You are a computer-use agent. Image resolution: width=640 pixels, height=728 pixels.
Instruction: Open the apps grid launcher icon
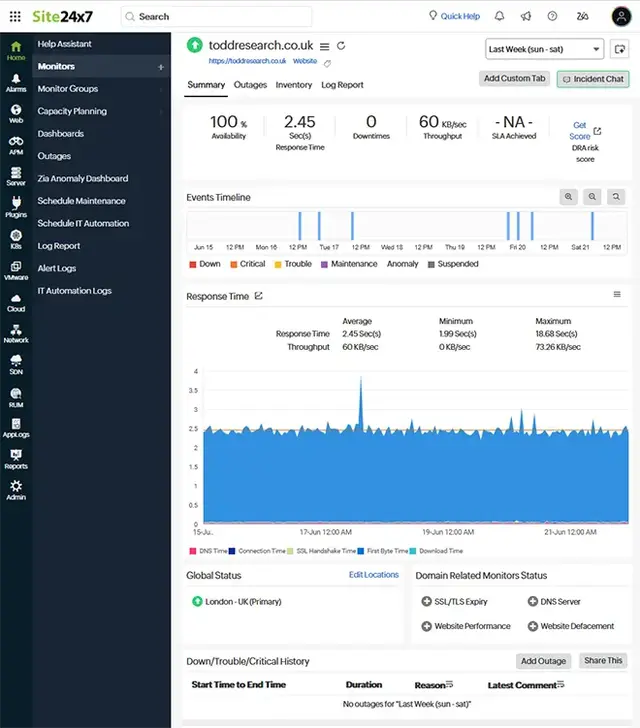coord(15,17)
